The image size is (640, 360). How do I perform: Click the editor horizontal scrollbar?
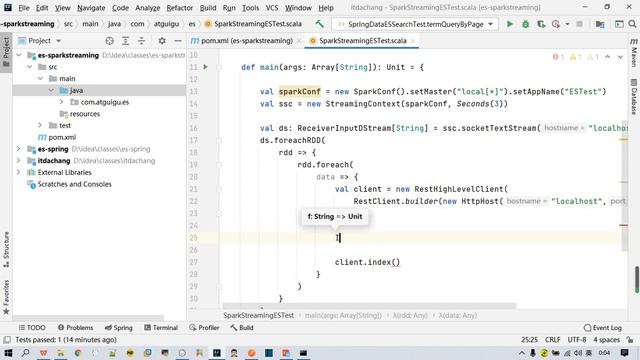[369, 306]
